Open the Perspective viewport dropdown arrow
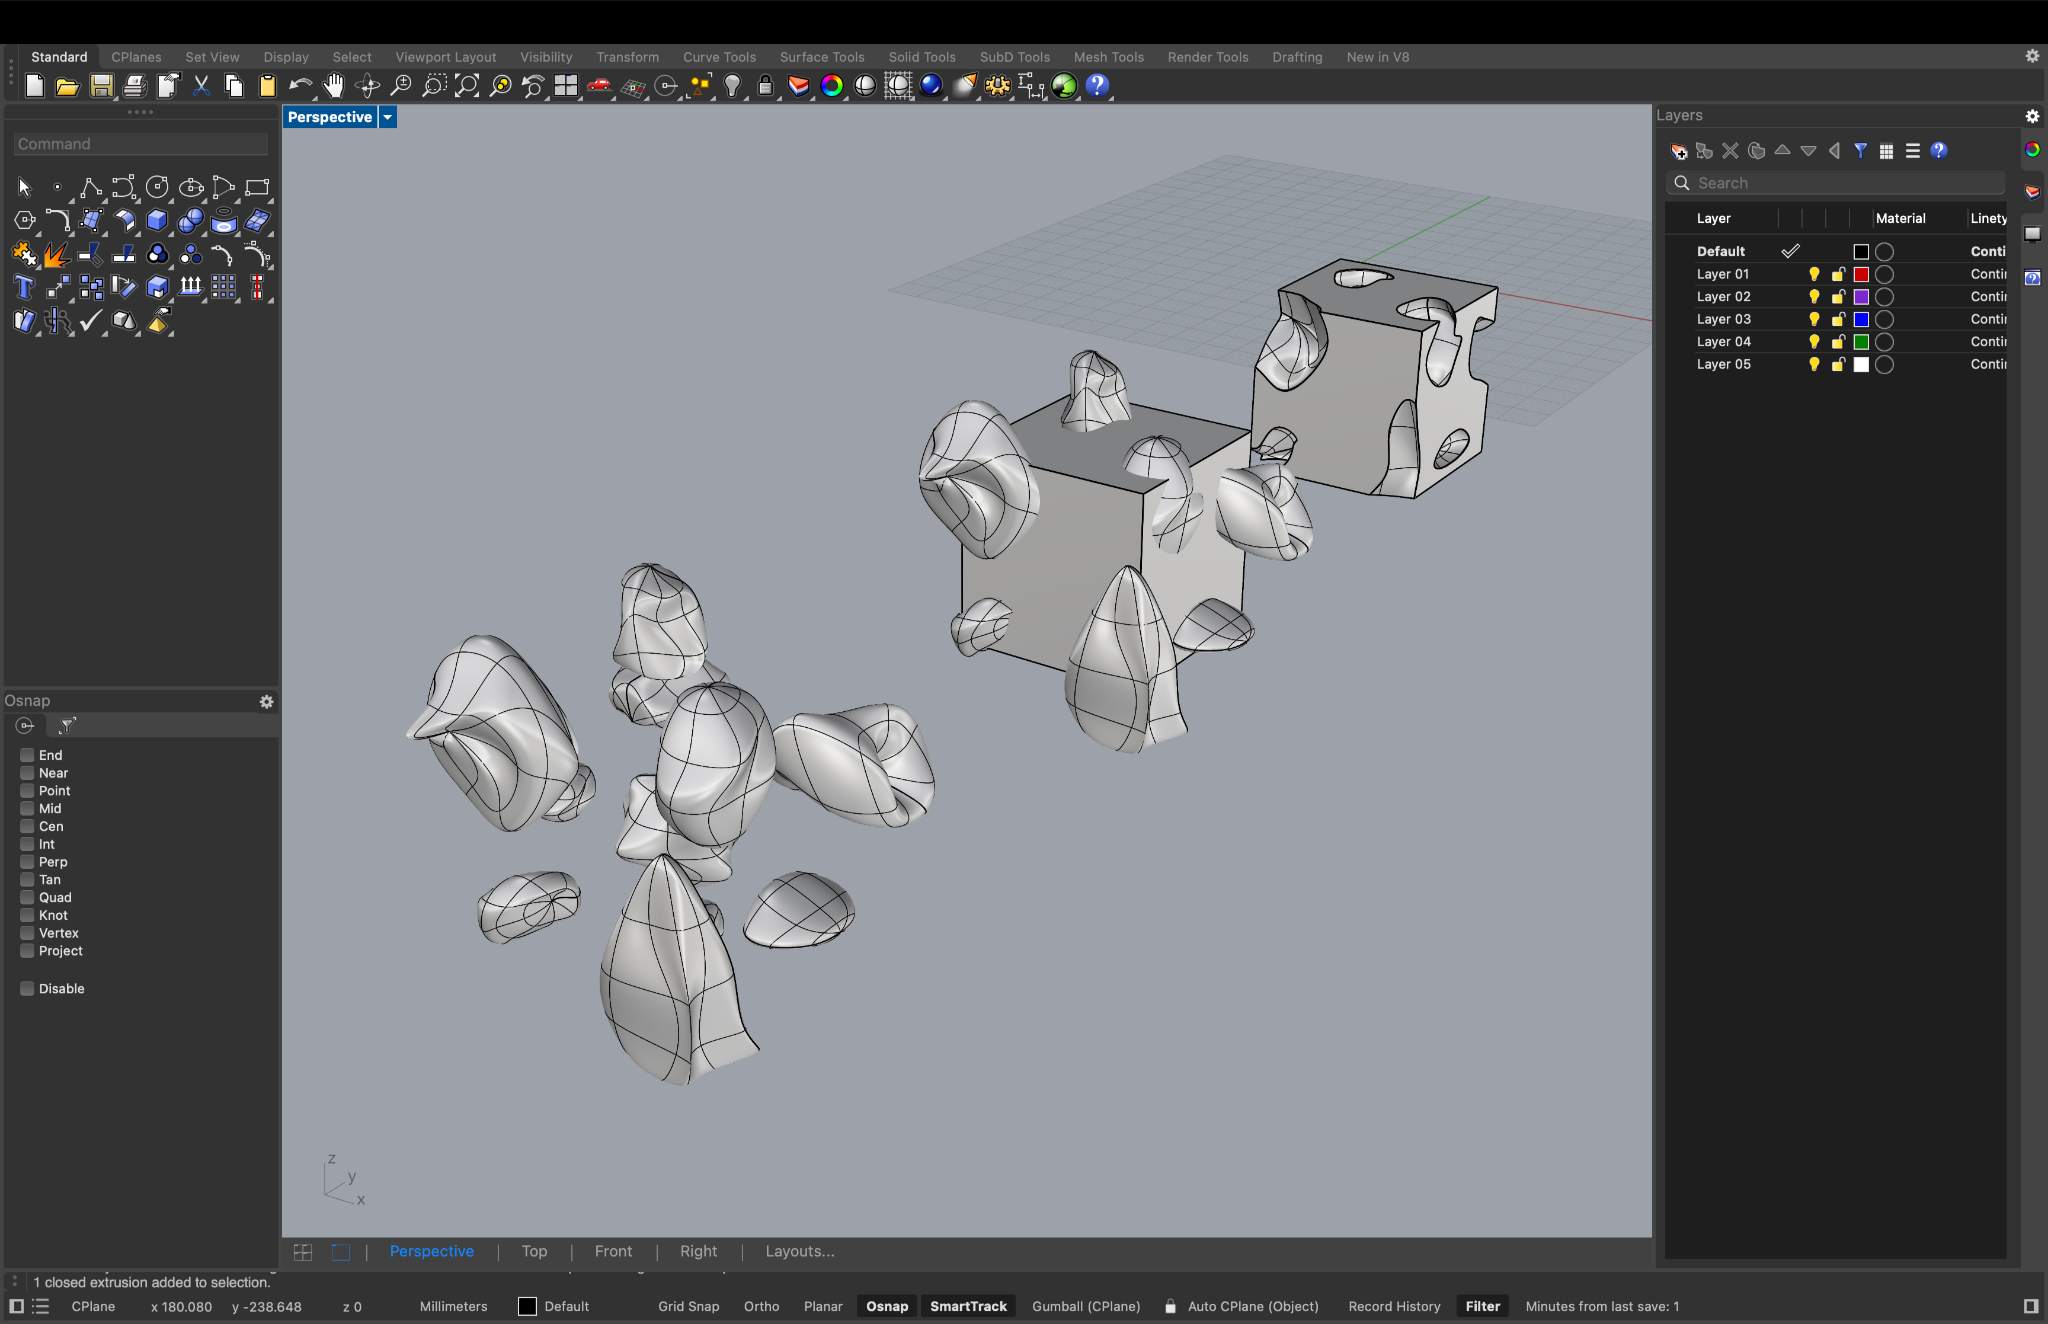2048x1324 pixels. tap(388, 117)
